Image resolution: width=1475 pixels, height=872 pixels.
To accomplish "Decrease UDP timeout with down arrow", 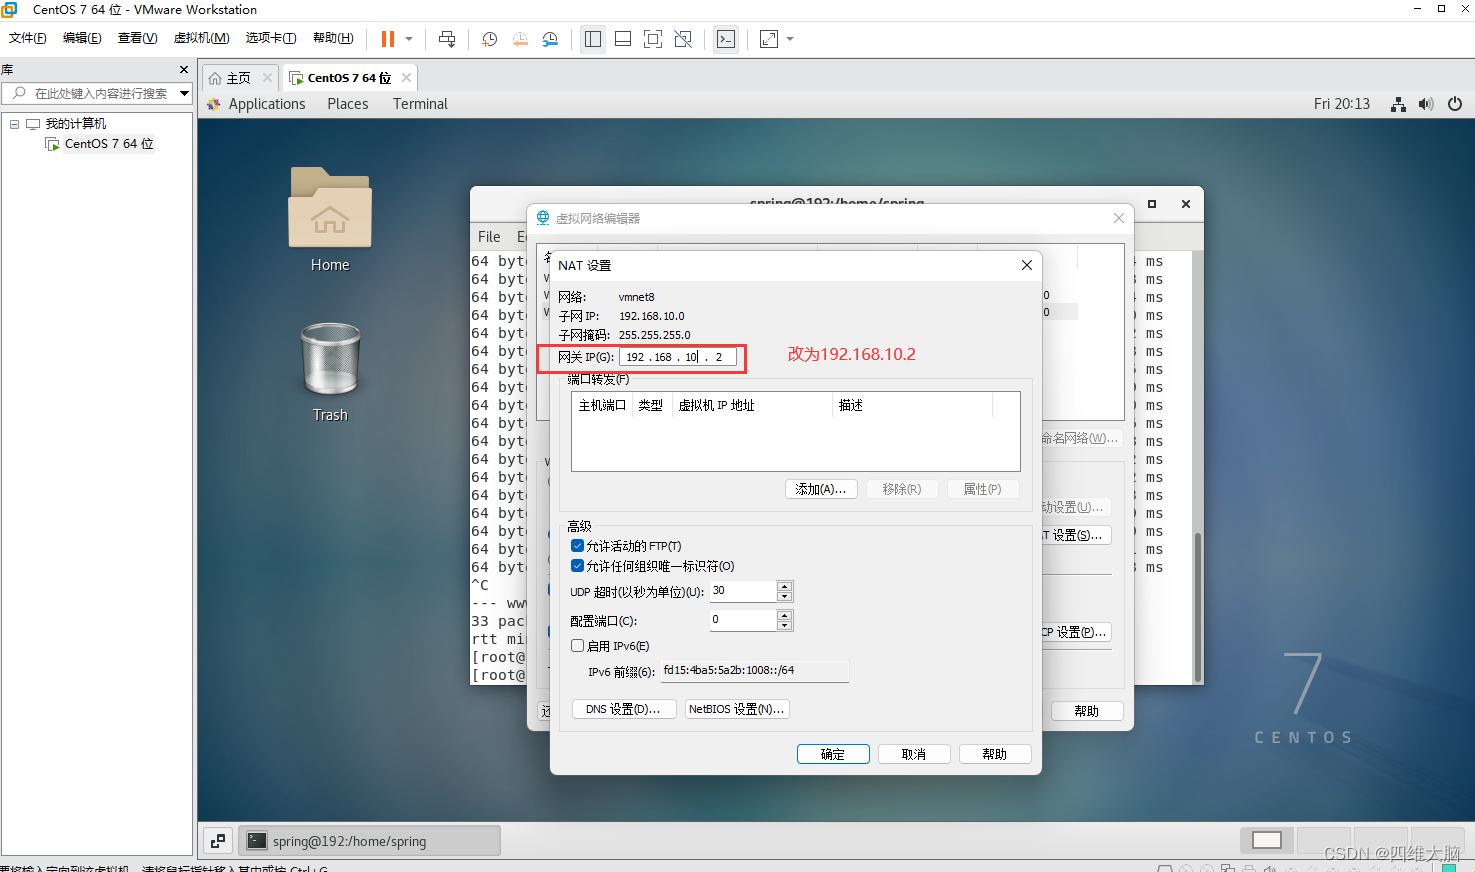I will (x=785, y=597).
